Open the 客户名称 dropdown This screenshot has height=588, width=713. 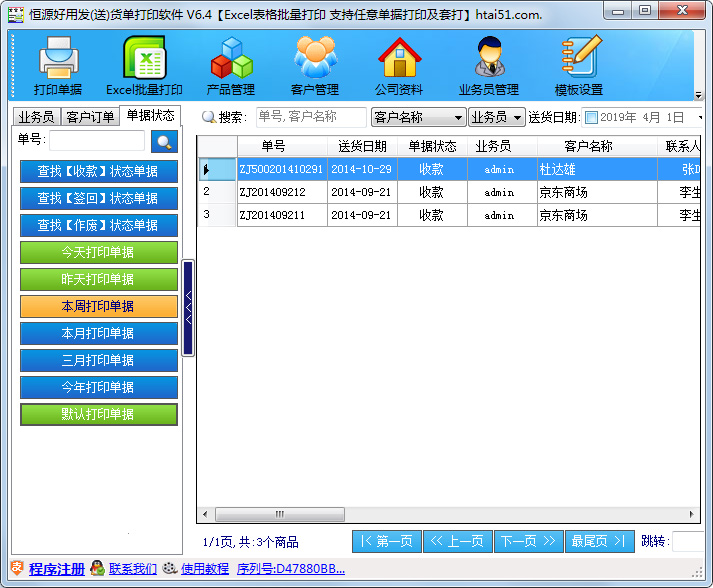(x=418, y=117)
